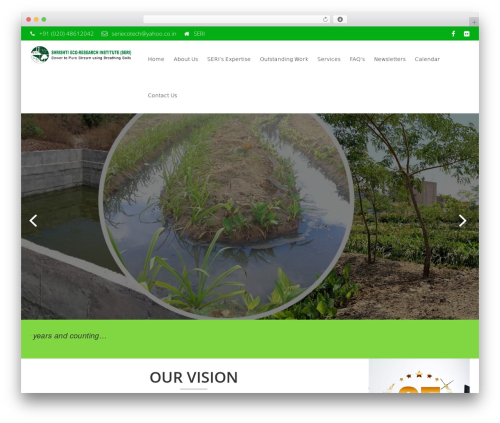Image resolution: width=500 pixels, height=423 pixels.
Task: Click the SERI link in top bar
Action: (x=199, y=34)
